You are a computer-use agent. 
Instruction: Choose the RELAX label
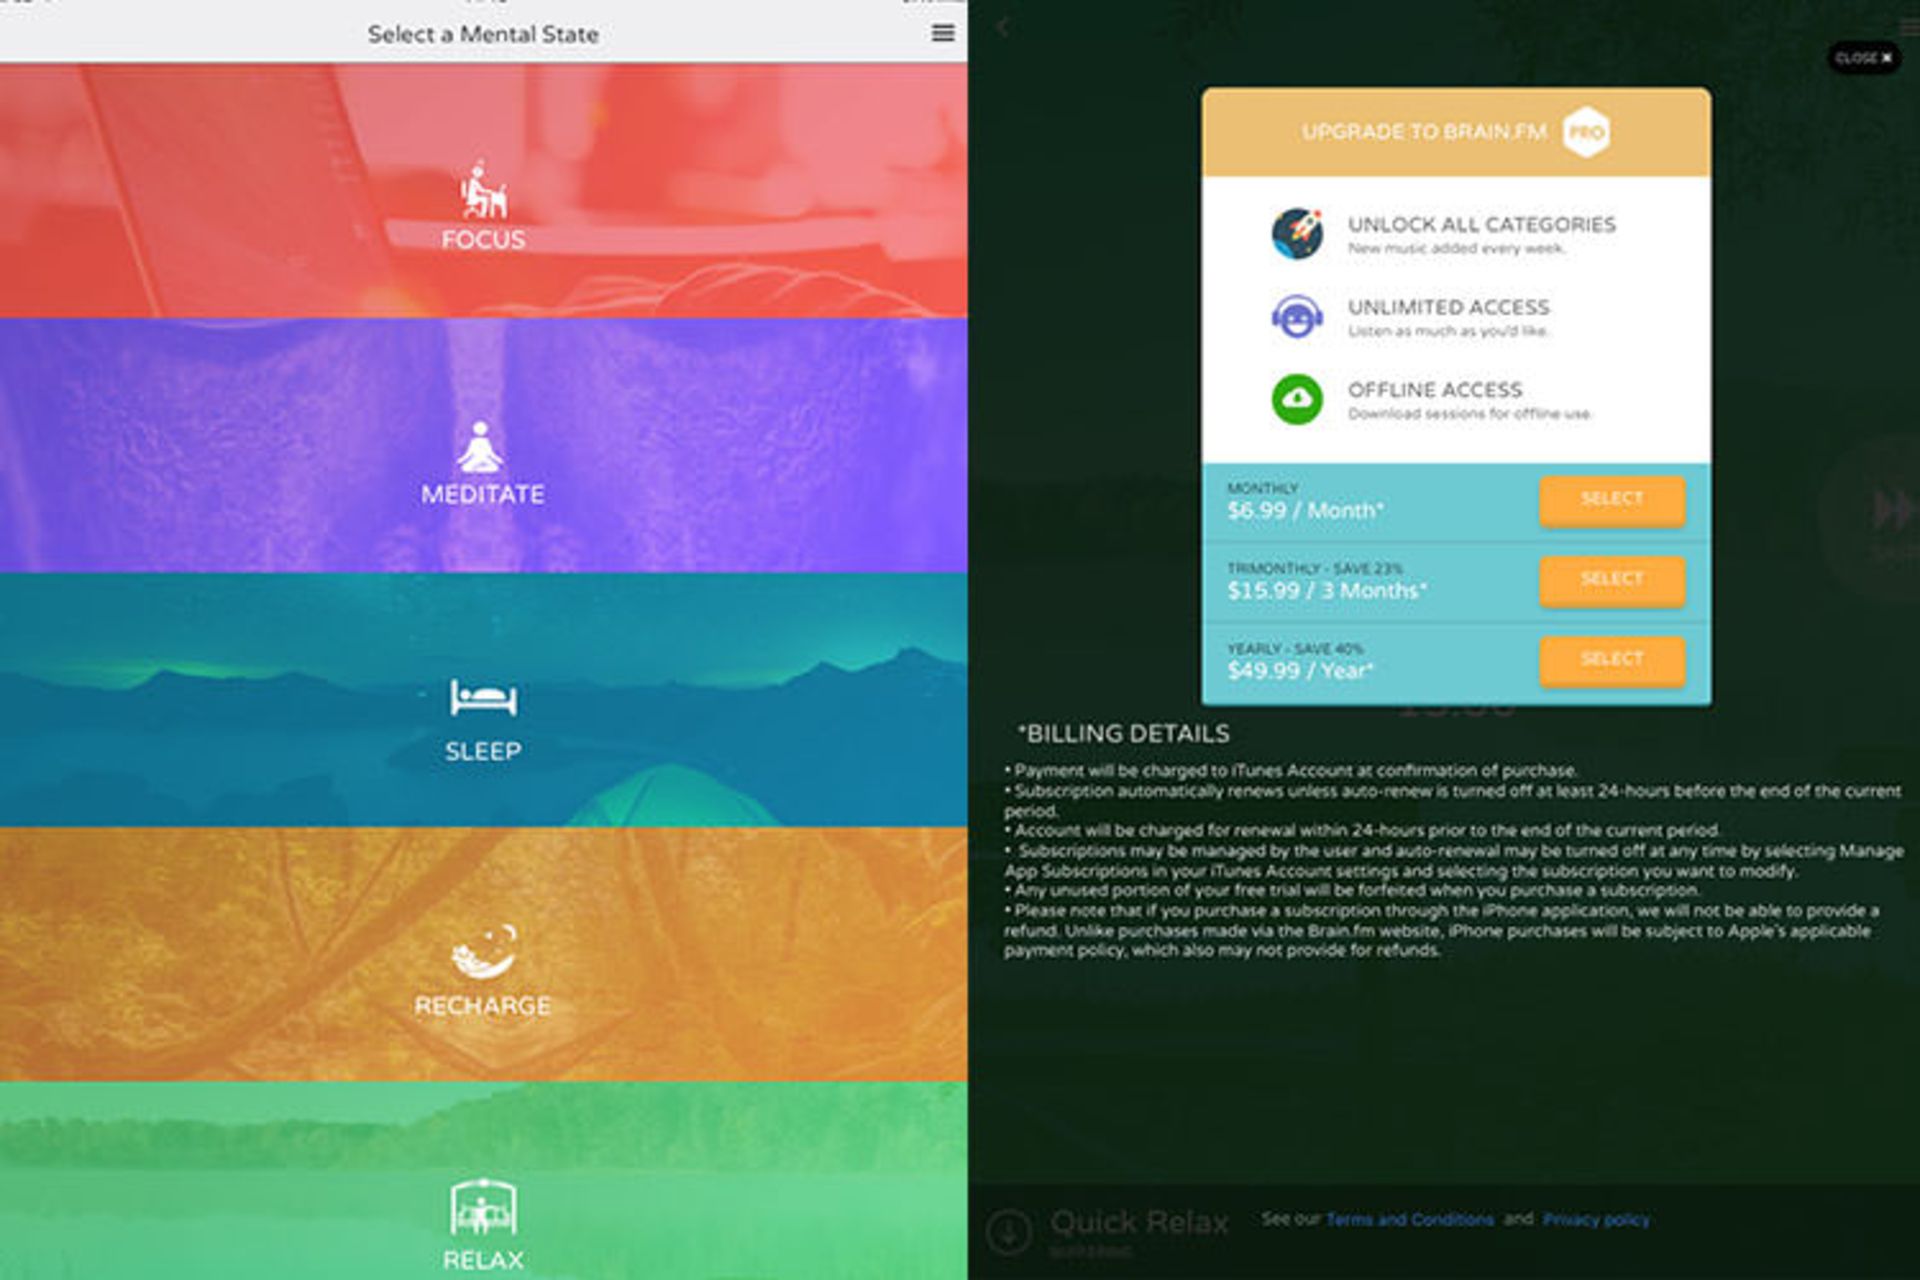point(483,1260)
